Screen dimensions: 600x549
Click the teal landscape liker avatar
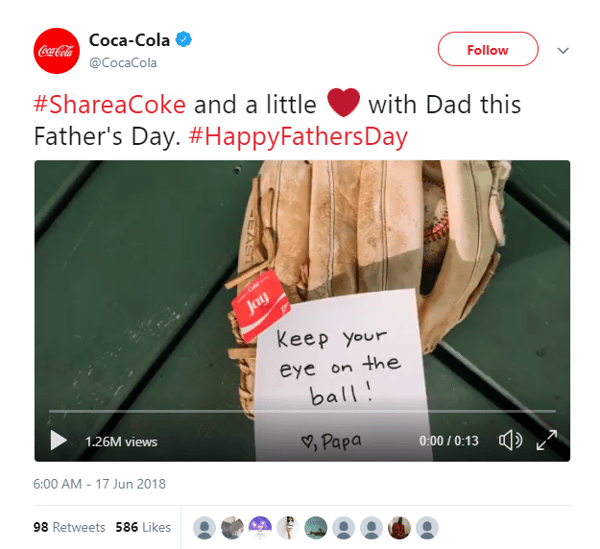click(x=316, y=528)
